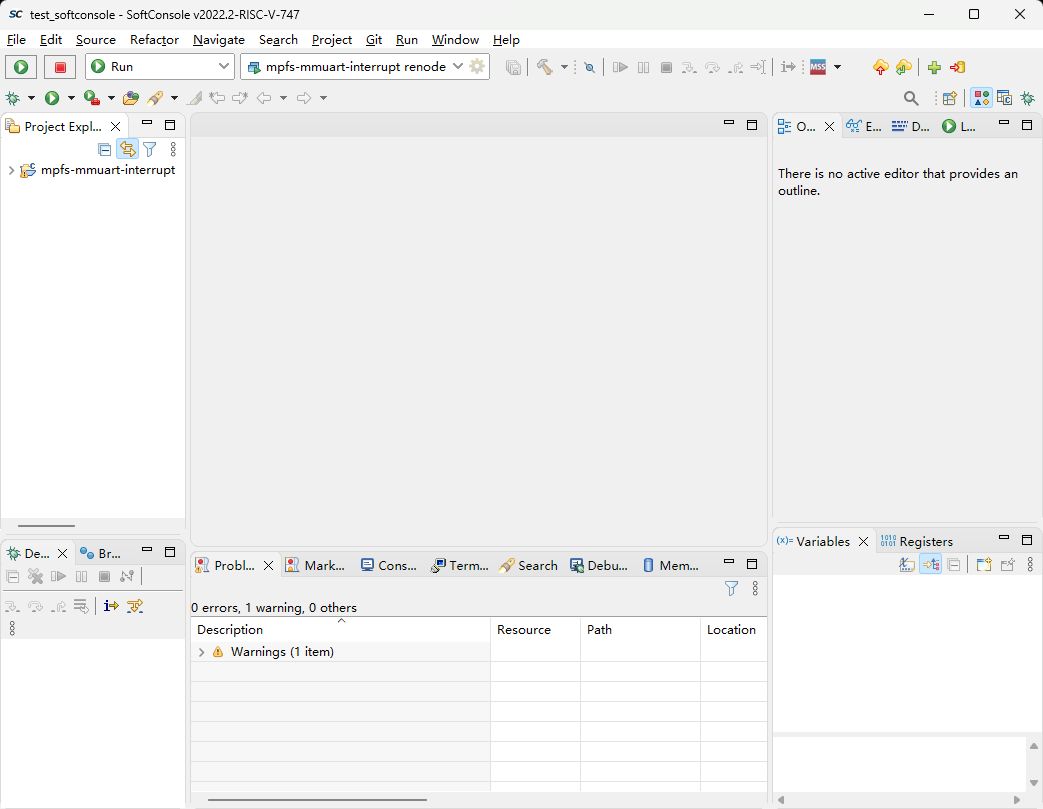1043x809 pixels.
Task: Switch to the Debug perspective bug icon
Action: click(x=1028, y=98)
